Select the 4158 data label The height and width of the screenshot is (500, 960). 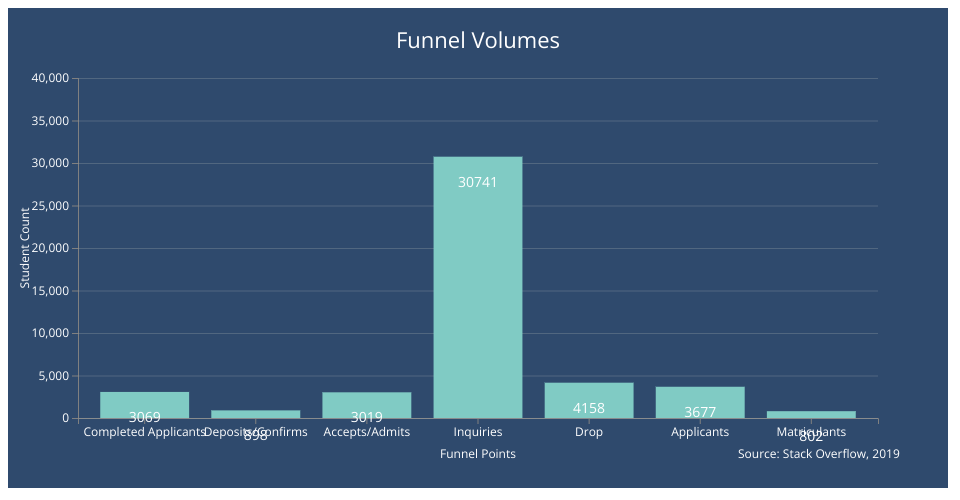[588, 408]
